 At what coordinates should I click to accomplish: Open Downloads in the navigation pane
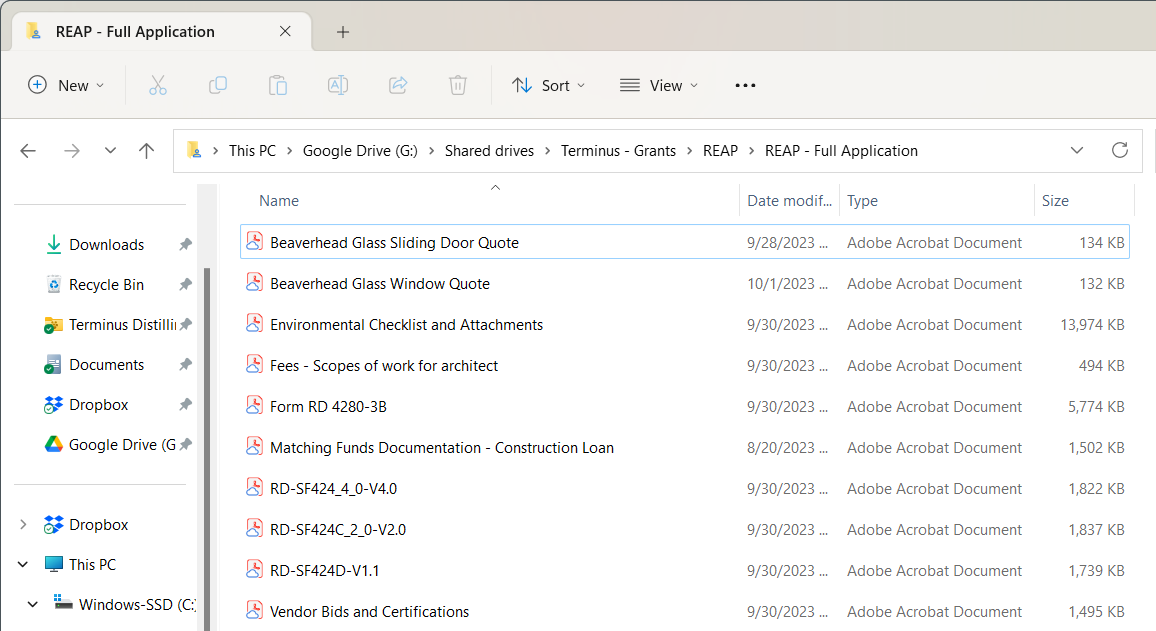[x=106, y=245]
